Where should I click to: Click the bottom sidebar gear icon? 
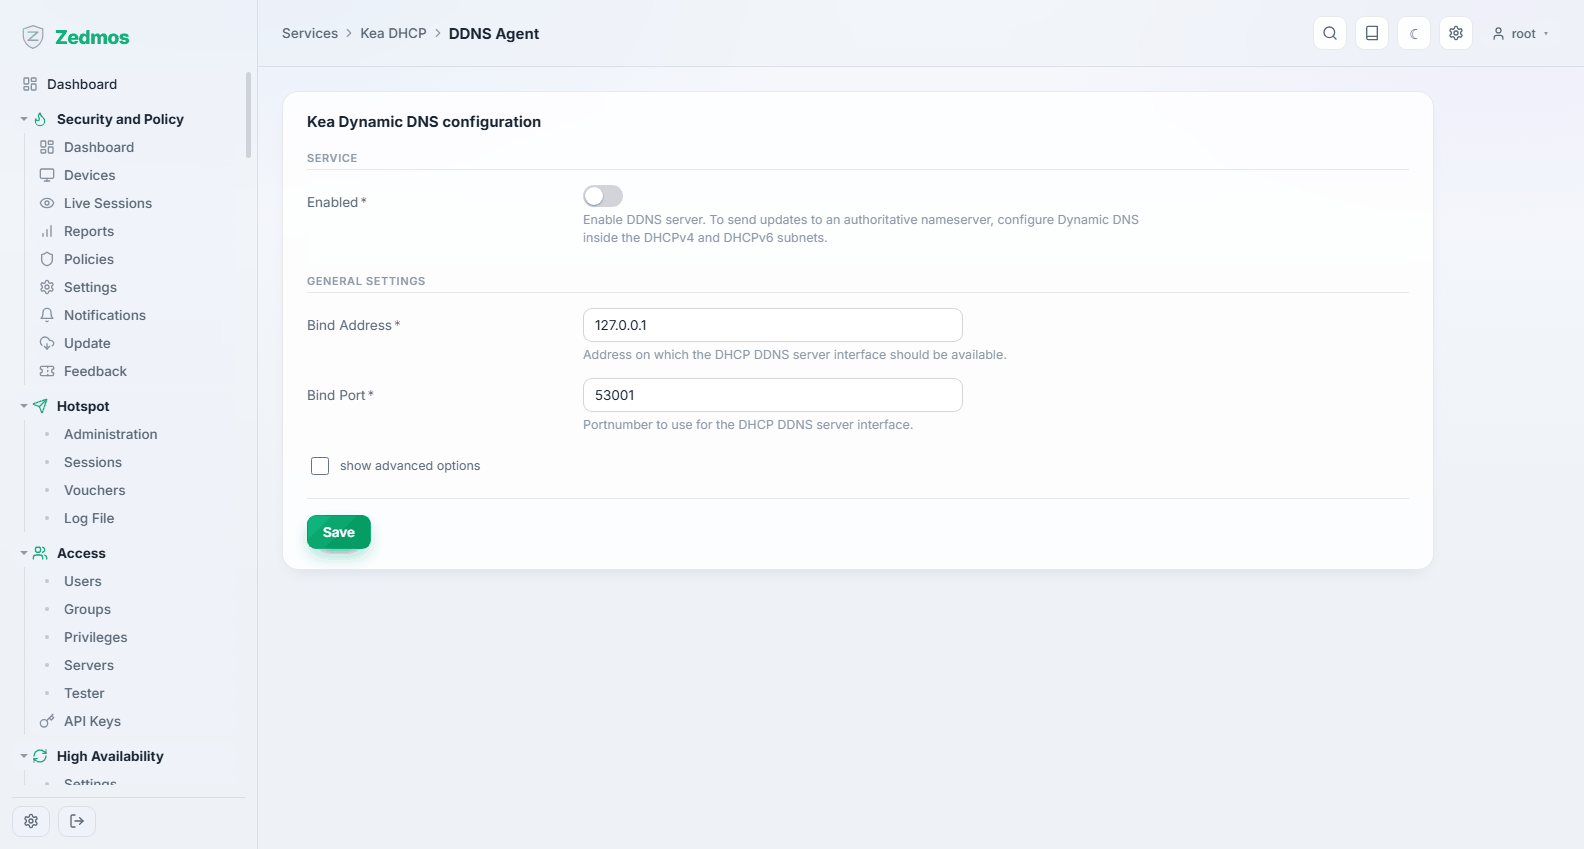pyautogui.click(x=31, y=821)
